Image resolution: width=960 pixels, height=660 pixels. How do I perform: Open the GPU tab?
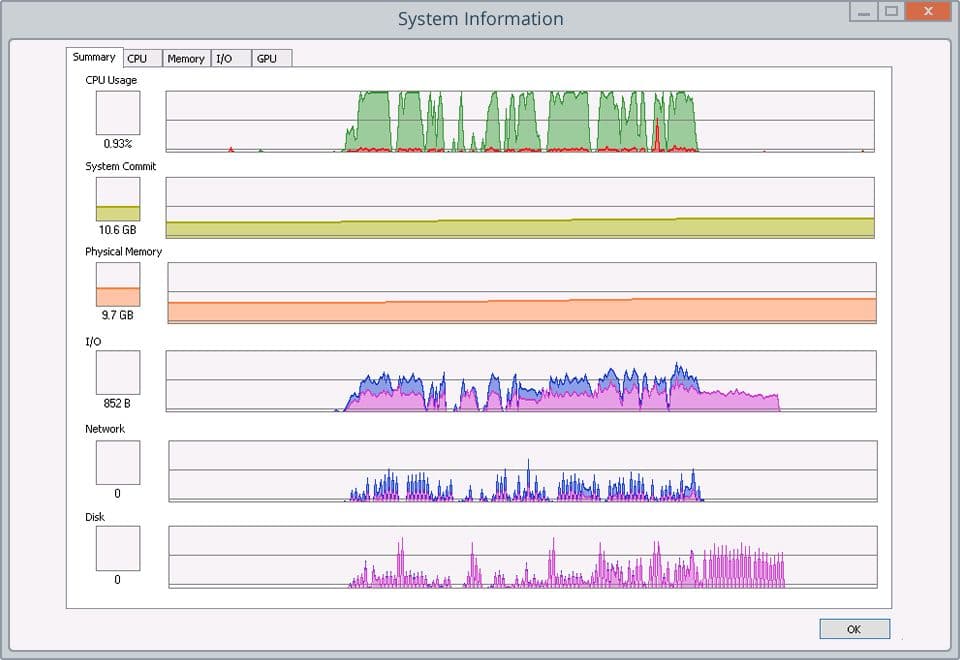pos(270,58)
